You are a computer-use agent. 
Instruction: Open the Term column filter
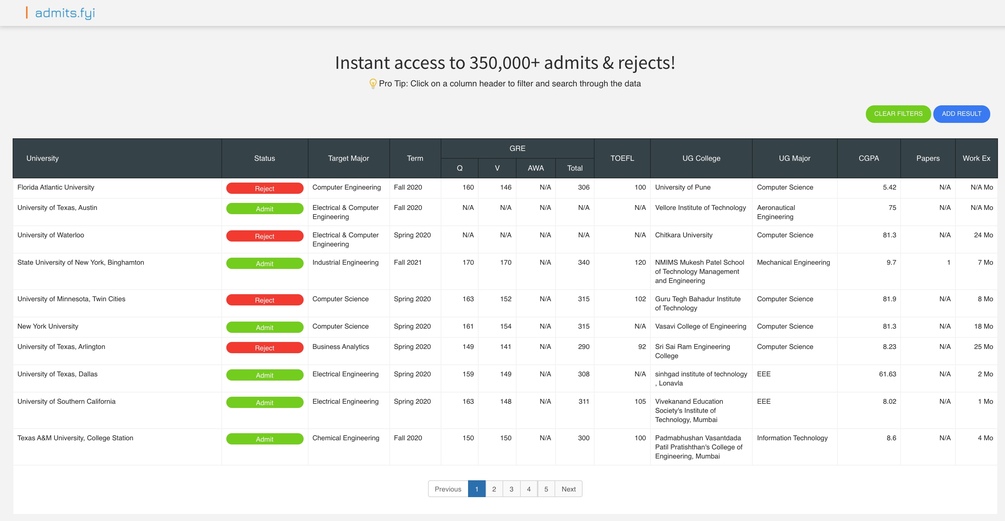415,158
